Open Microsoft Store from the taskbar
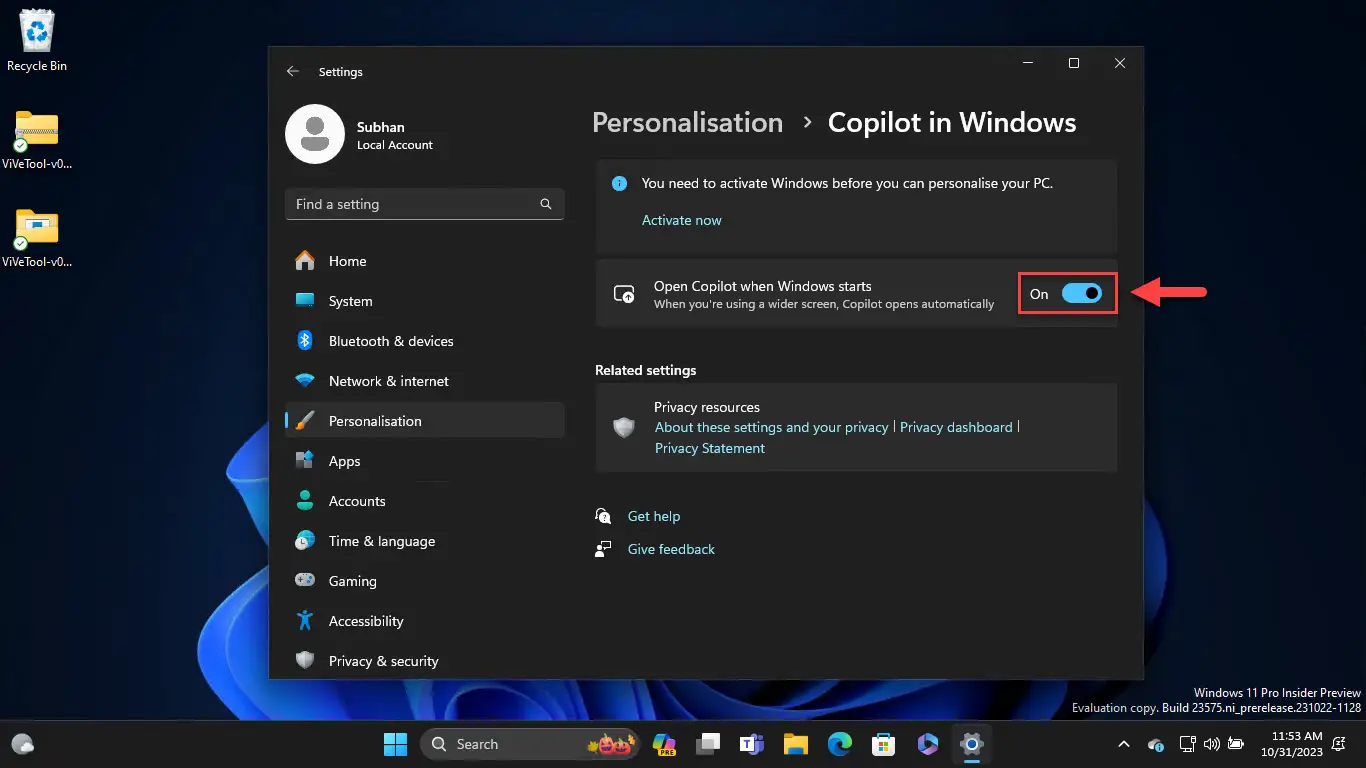 [x=883, y=744]
